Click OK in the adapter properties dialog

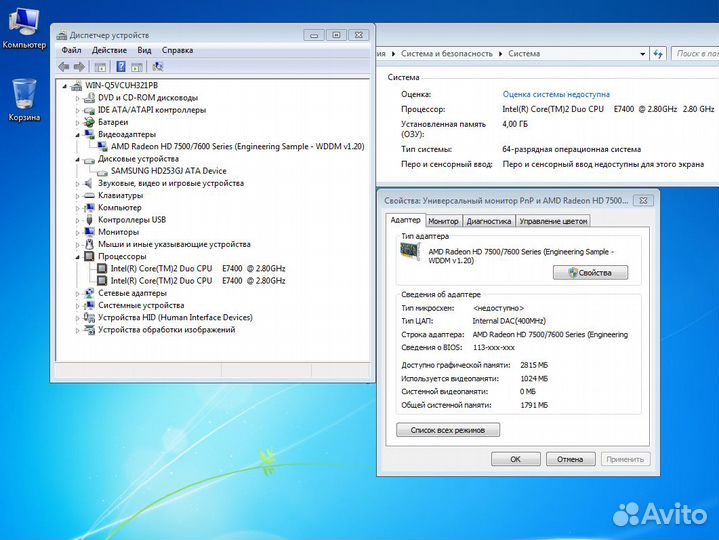pos(515,459)
